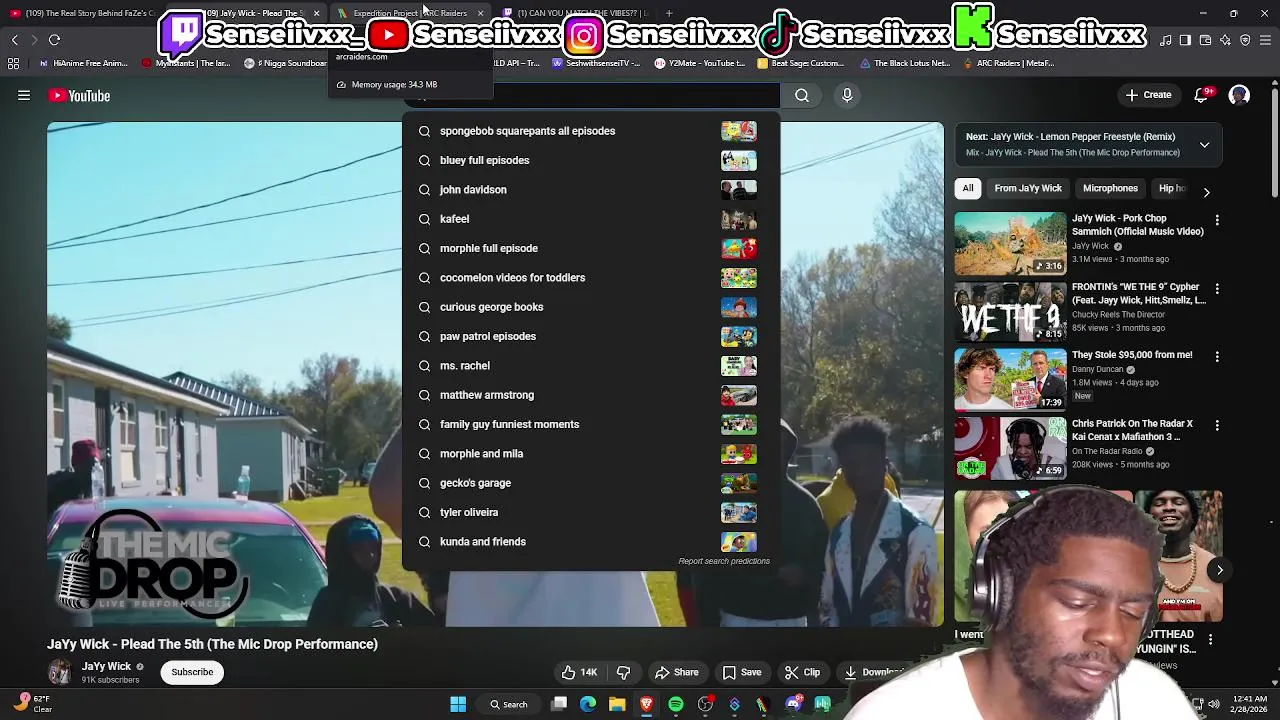Image resolution: width=1280 pixels, height=720 pixels.
Task: Select the All filter chip
Action: (968, 188)
